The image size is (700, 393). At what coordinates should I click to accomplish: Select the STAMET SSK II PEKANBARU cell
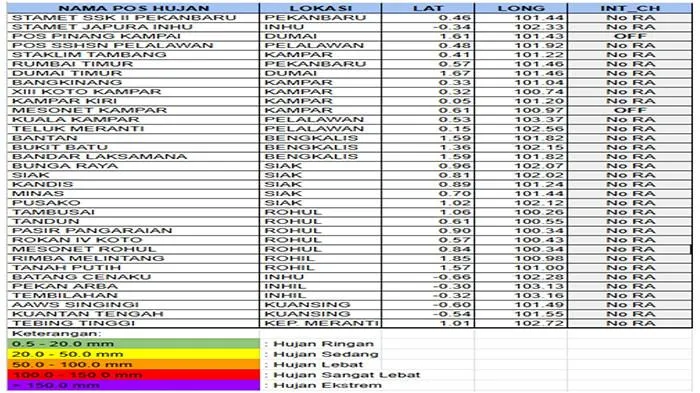133,18
